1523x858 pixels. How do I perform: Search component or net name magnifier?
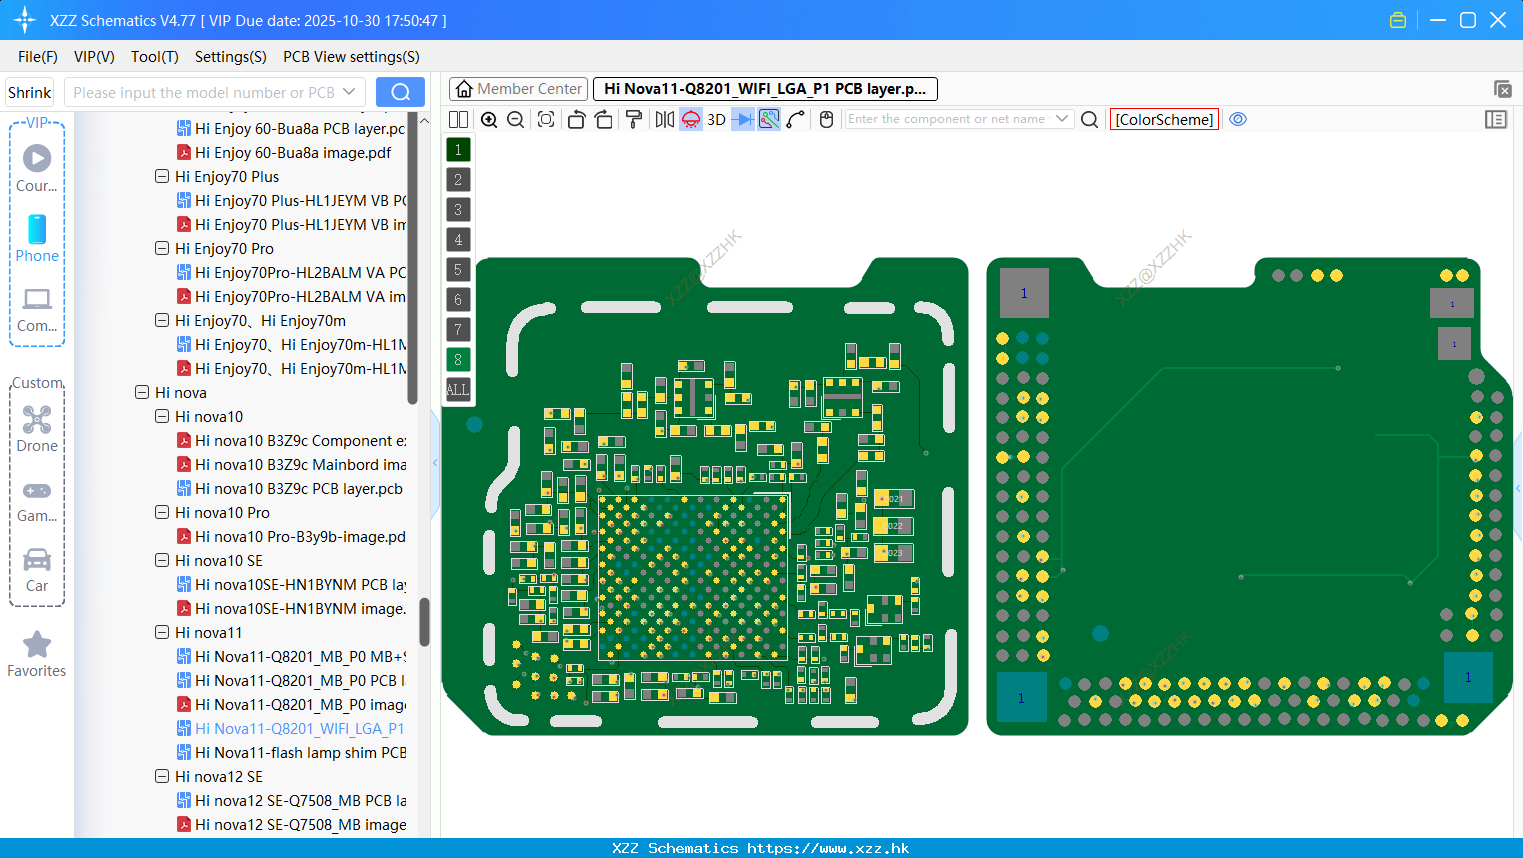tap(1090, 119)
